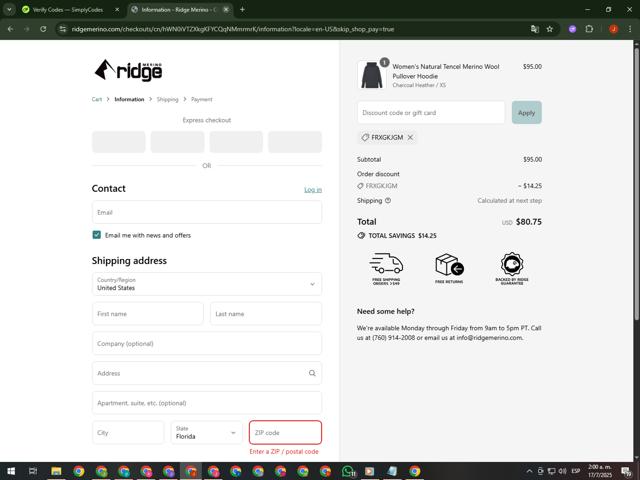Open the browser extensions puzzle icon

click(x=589, y=29)
